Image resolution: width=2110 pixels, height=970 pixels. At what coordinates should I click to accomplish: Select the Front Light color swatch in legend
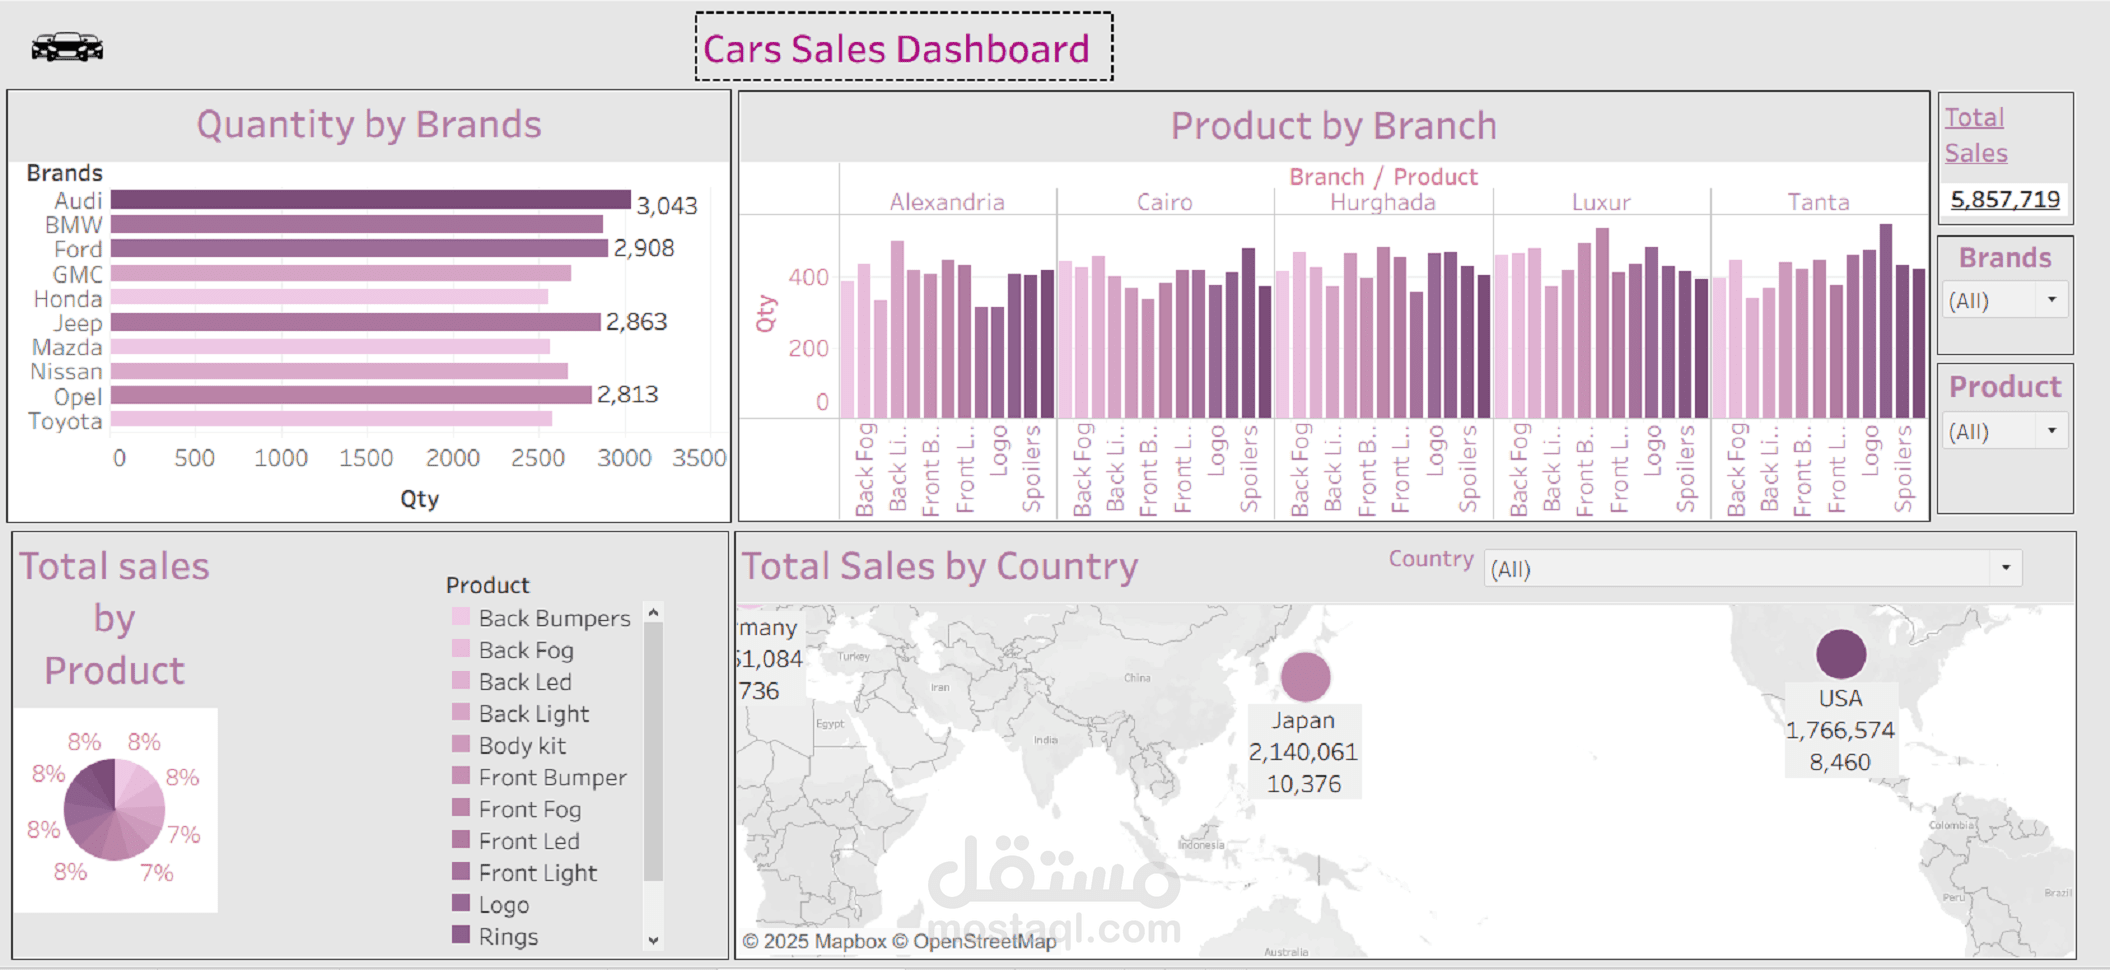pyautogui.click(x=459, y=873)
